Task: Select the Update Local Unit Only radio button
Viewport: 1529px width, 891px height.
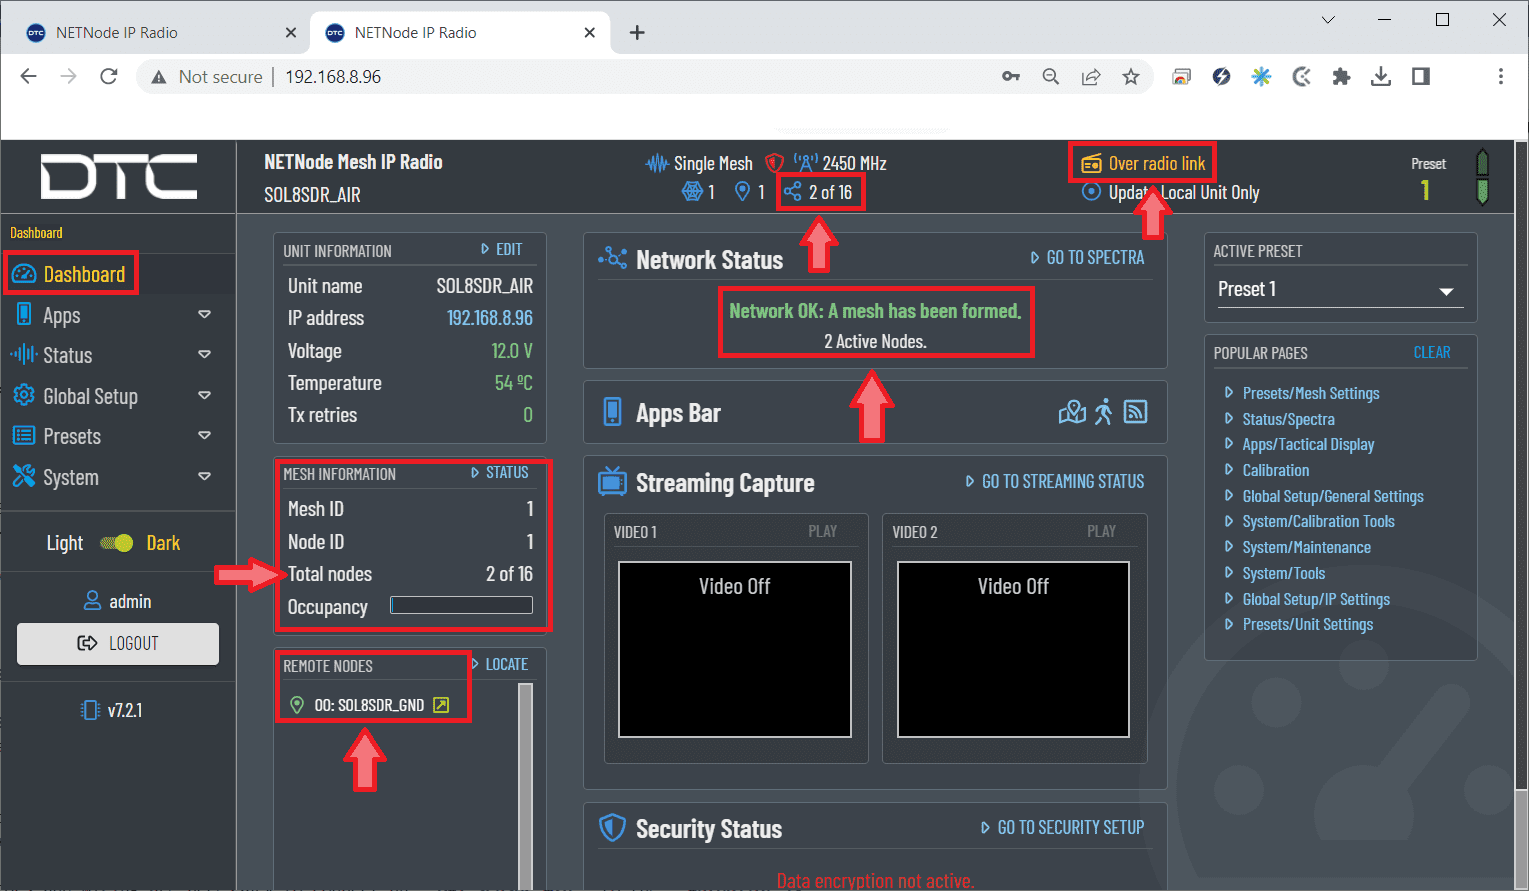Action: pyautogui.click(x=1092, y=192)
